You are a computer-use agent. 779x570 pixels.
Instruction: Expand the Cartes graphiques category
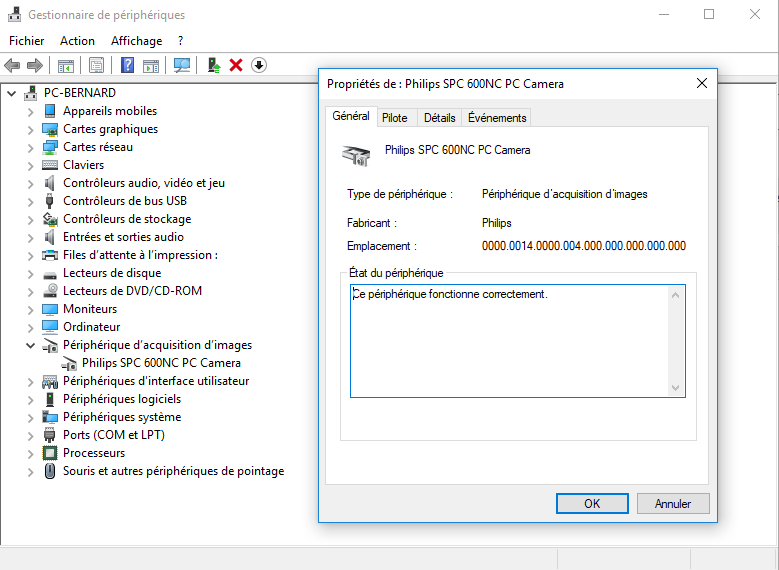point(30,130)
